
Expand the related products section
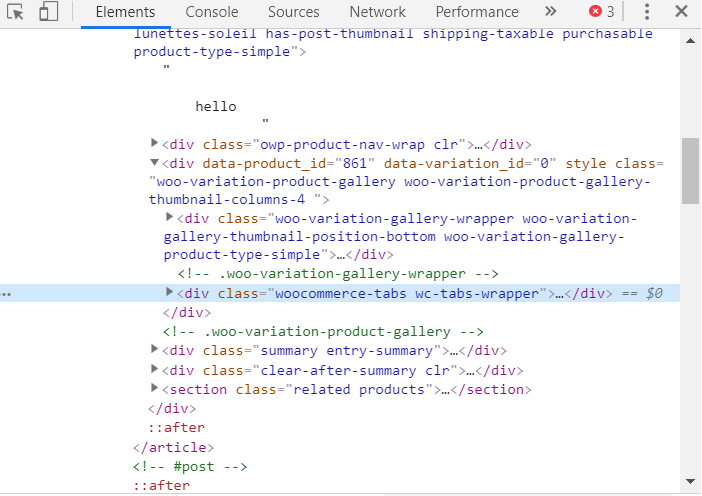pos(154,388)
